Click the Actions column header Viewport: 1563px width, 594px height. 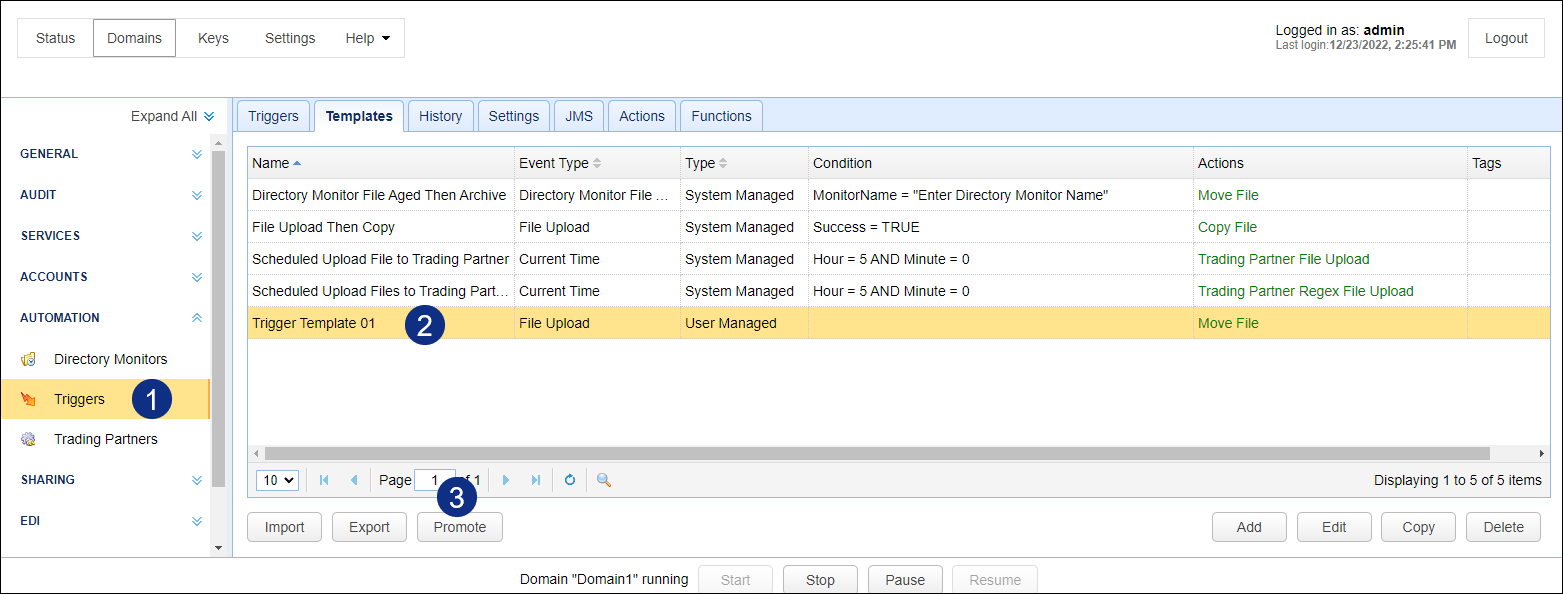[x=1330, y=163]
